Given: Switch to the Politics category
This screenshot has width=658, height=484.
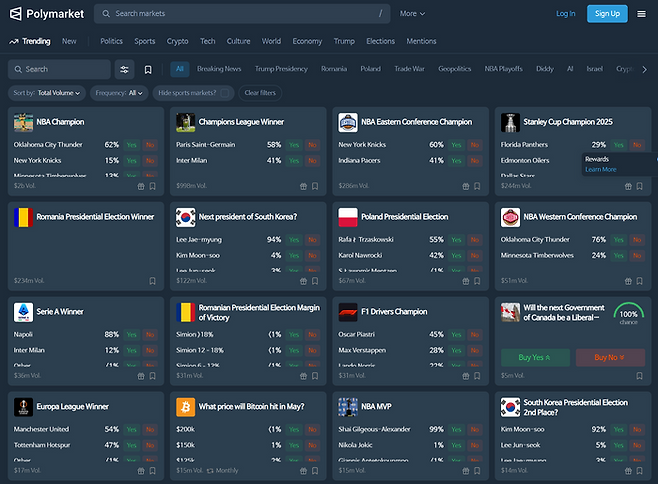Looking at the screenshot, I should point(111,41).
